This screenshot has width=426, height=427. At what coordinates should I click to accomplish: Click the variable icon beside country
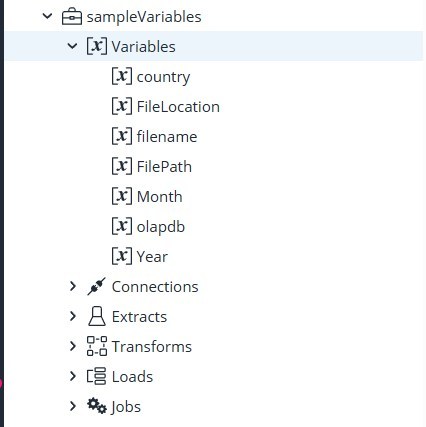click(122, 76)
